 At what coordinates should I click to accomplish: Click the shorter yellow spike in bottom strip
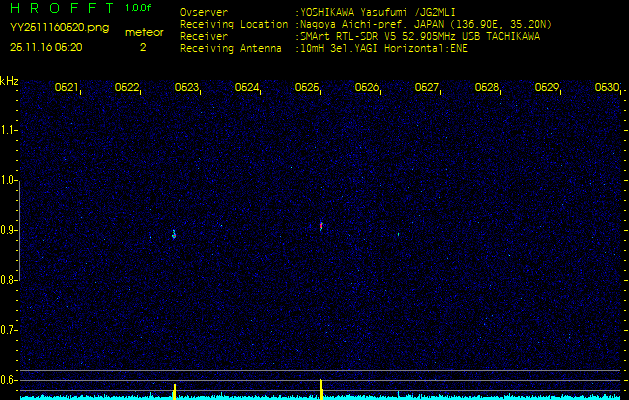[x=175, y=390]
